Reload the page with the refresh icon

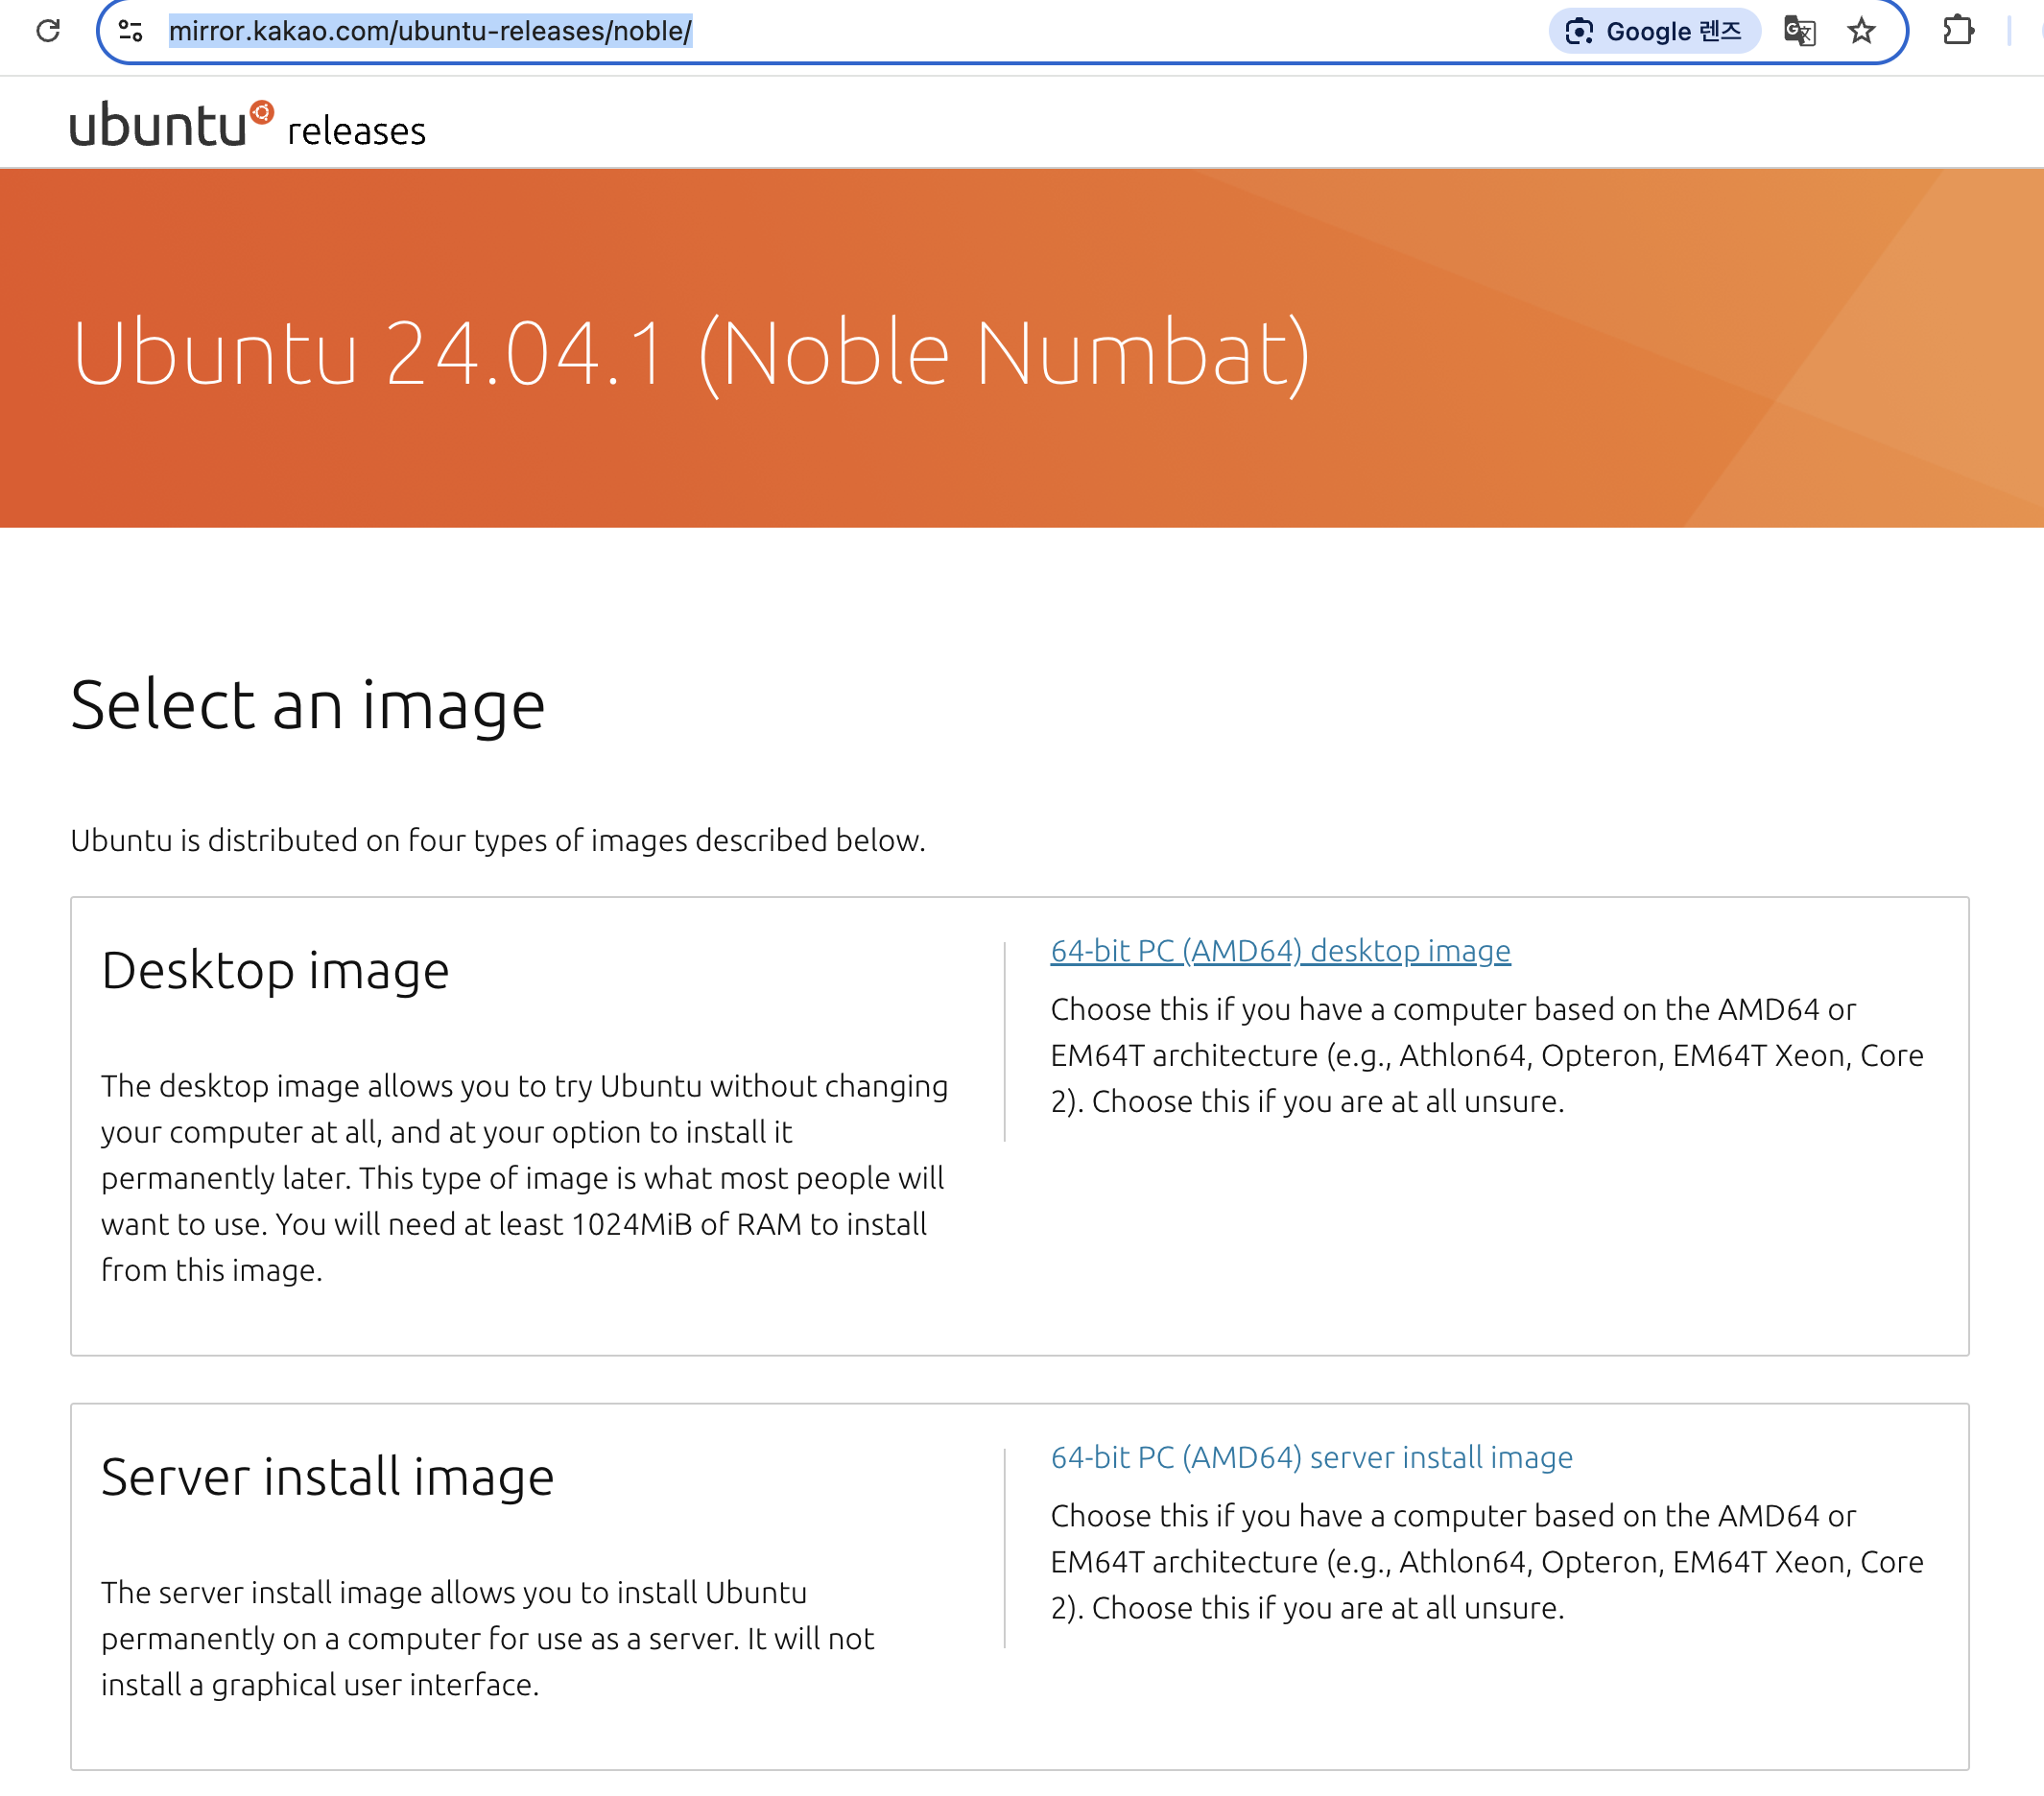pos(47,31)
